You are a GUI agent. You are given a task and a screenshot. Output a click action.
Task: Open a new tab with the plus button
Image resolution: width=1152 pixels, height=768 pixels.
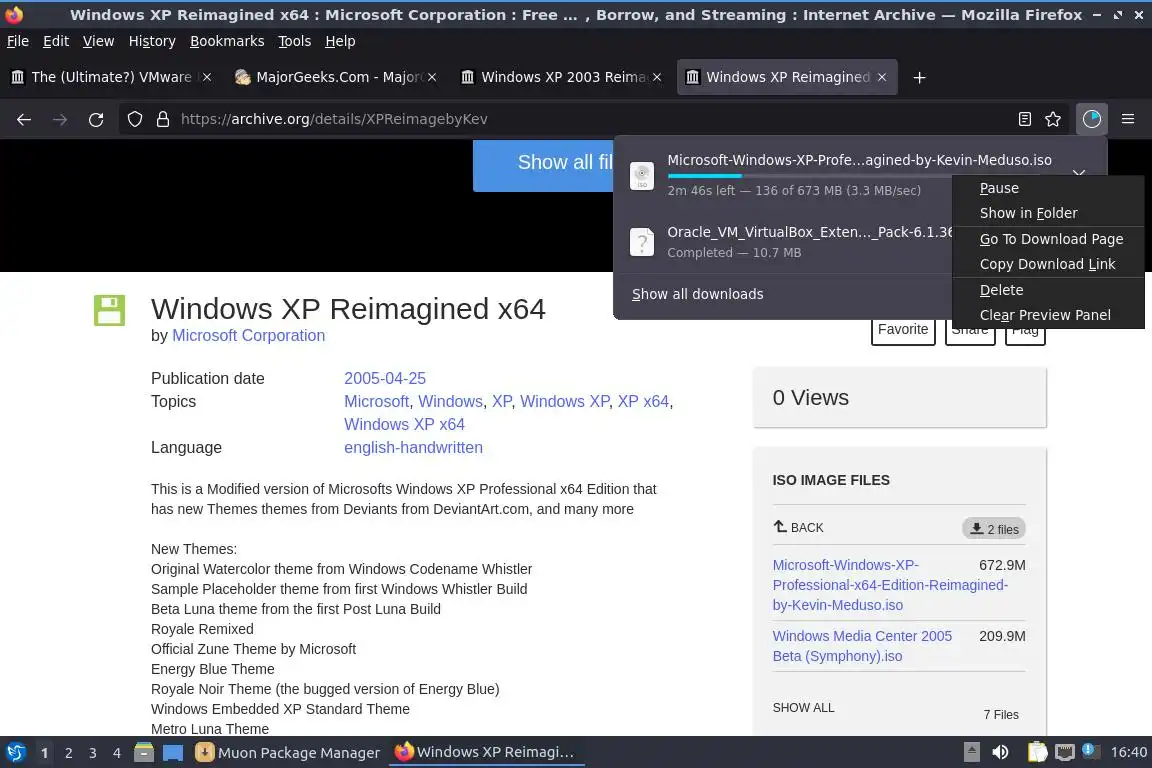coord(919,77)
